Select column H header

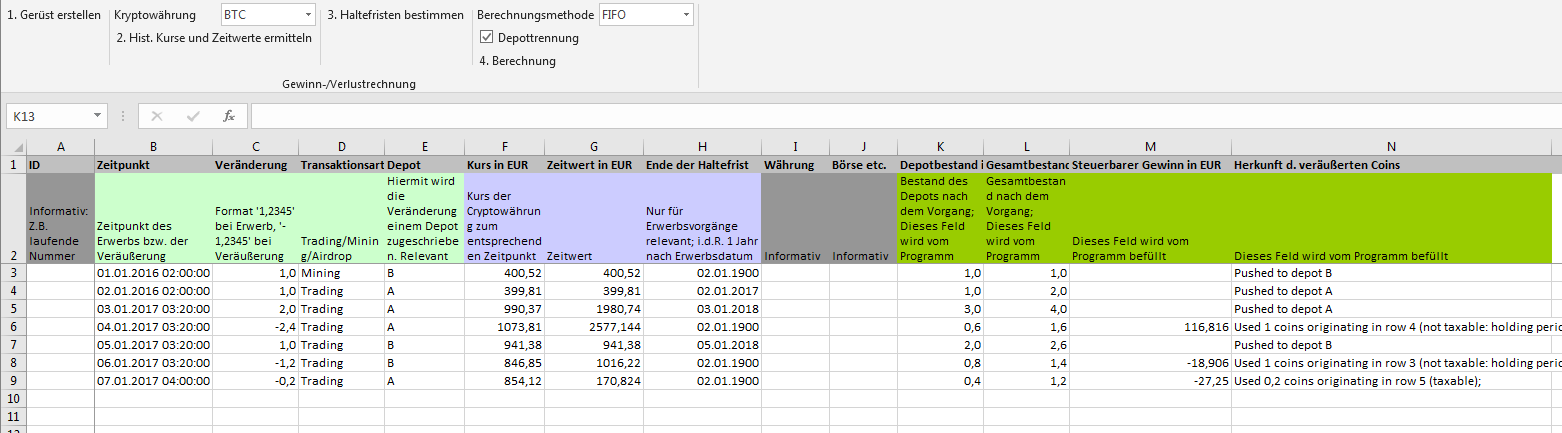point(702,147)
